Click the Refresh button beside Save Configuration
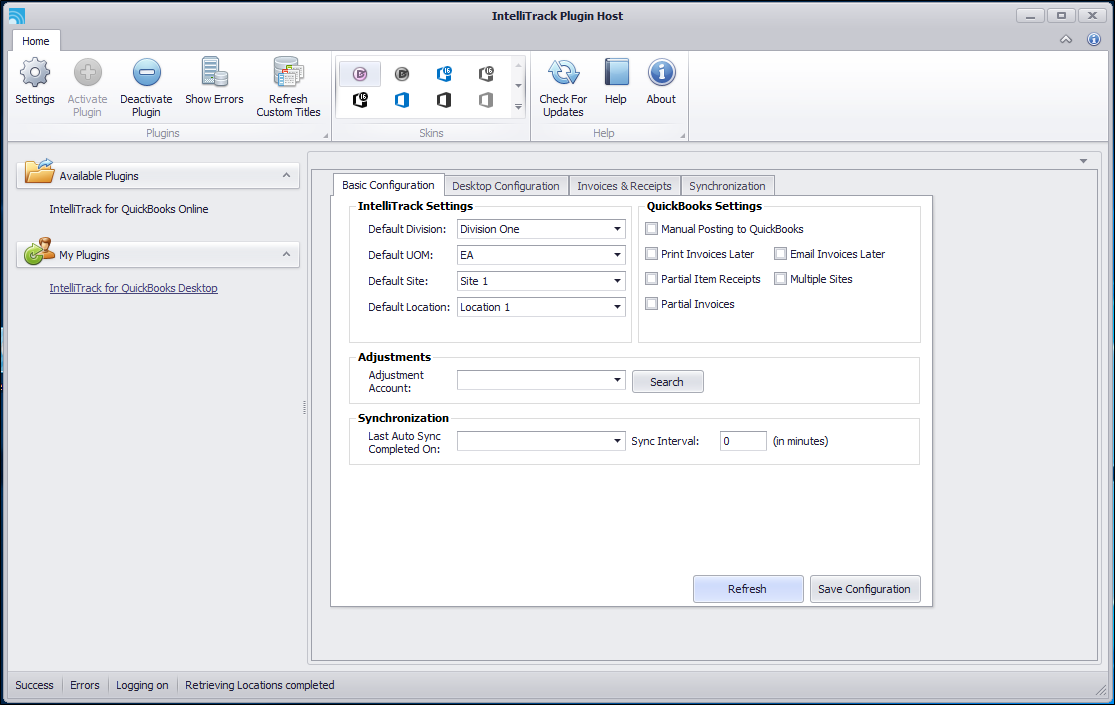Image resolution: width=1115 pixels, height=705 pixels. click(747, 589)
